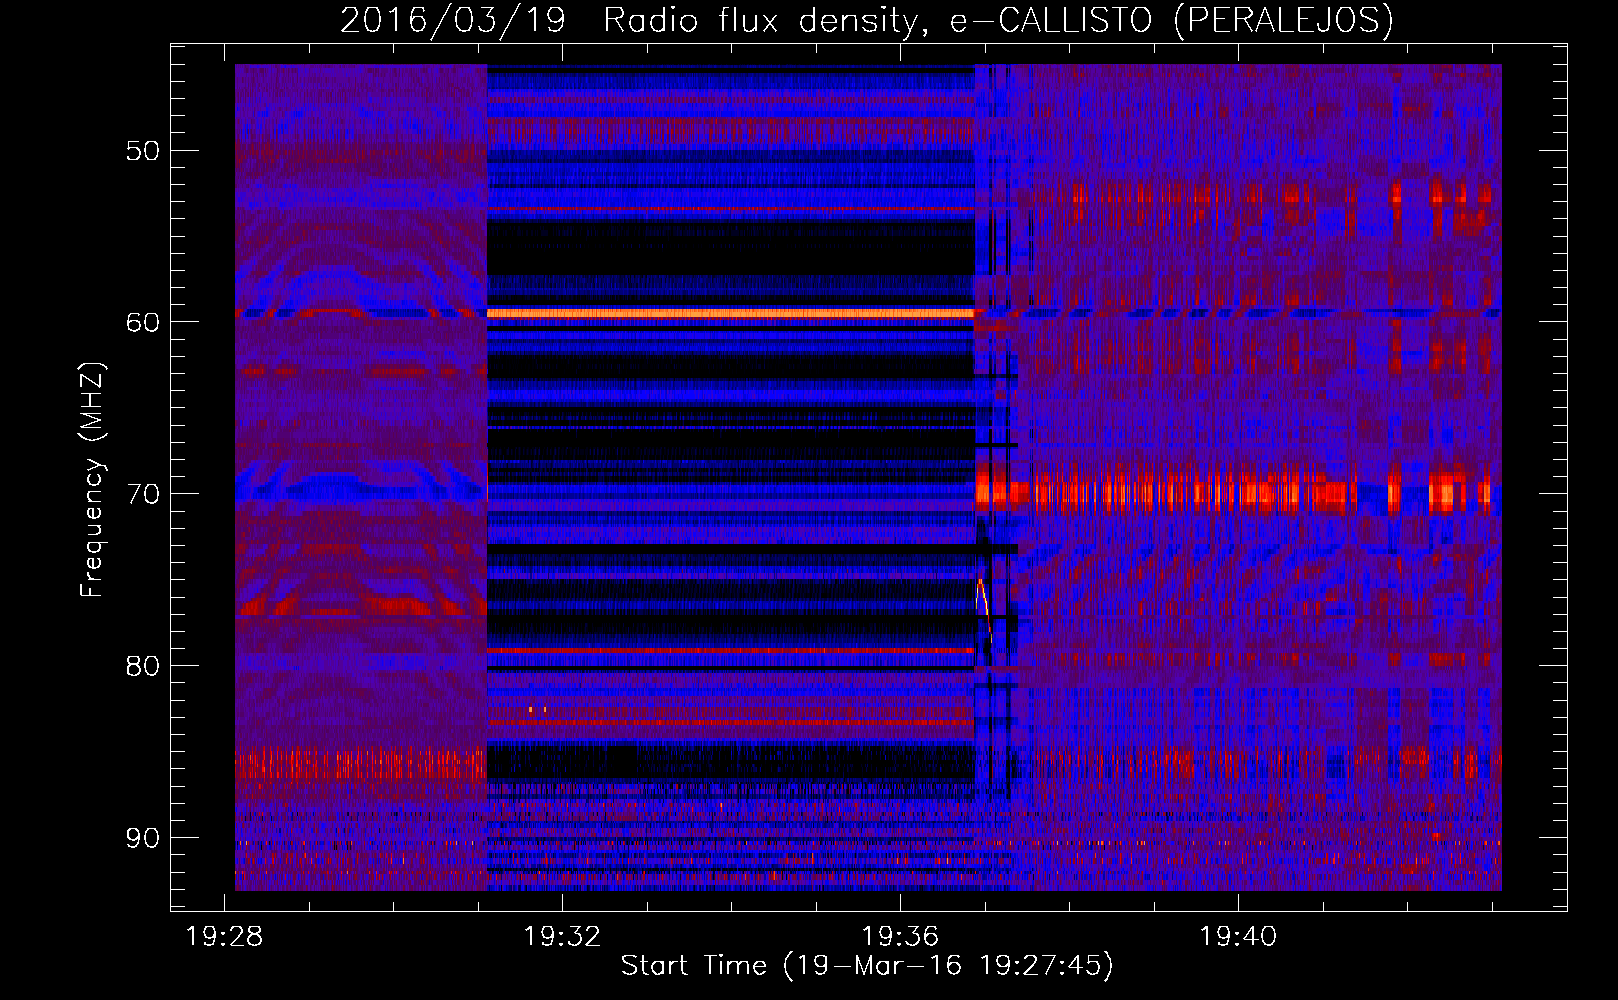Click the 19:32 time tick label
Screen dimensions: 1618x1000
[562, 937]
